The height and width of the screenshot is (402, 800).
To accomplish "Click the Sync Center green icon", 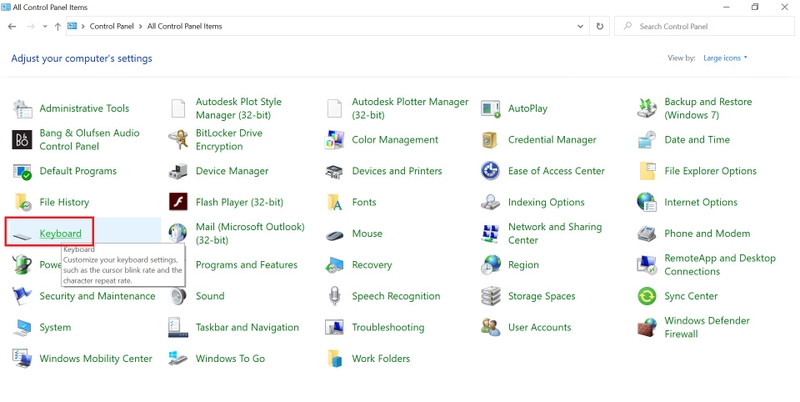I will point(647,296).
